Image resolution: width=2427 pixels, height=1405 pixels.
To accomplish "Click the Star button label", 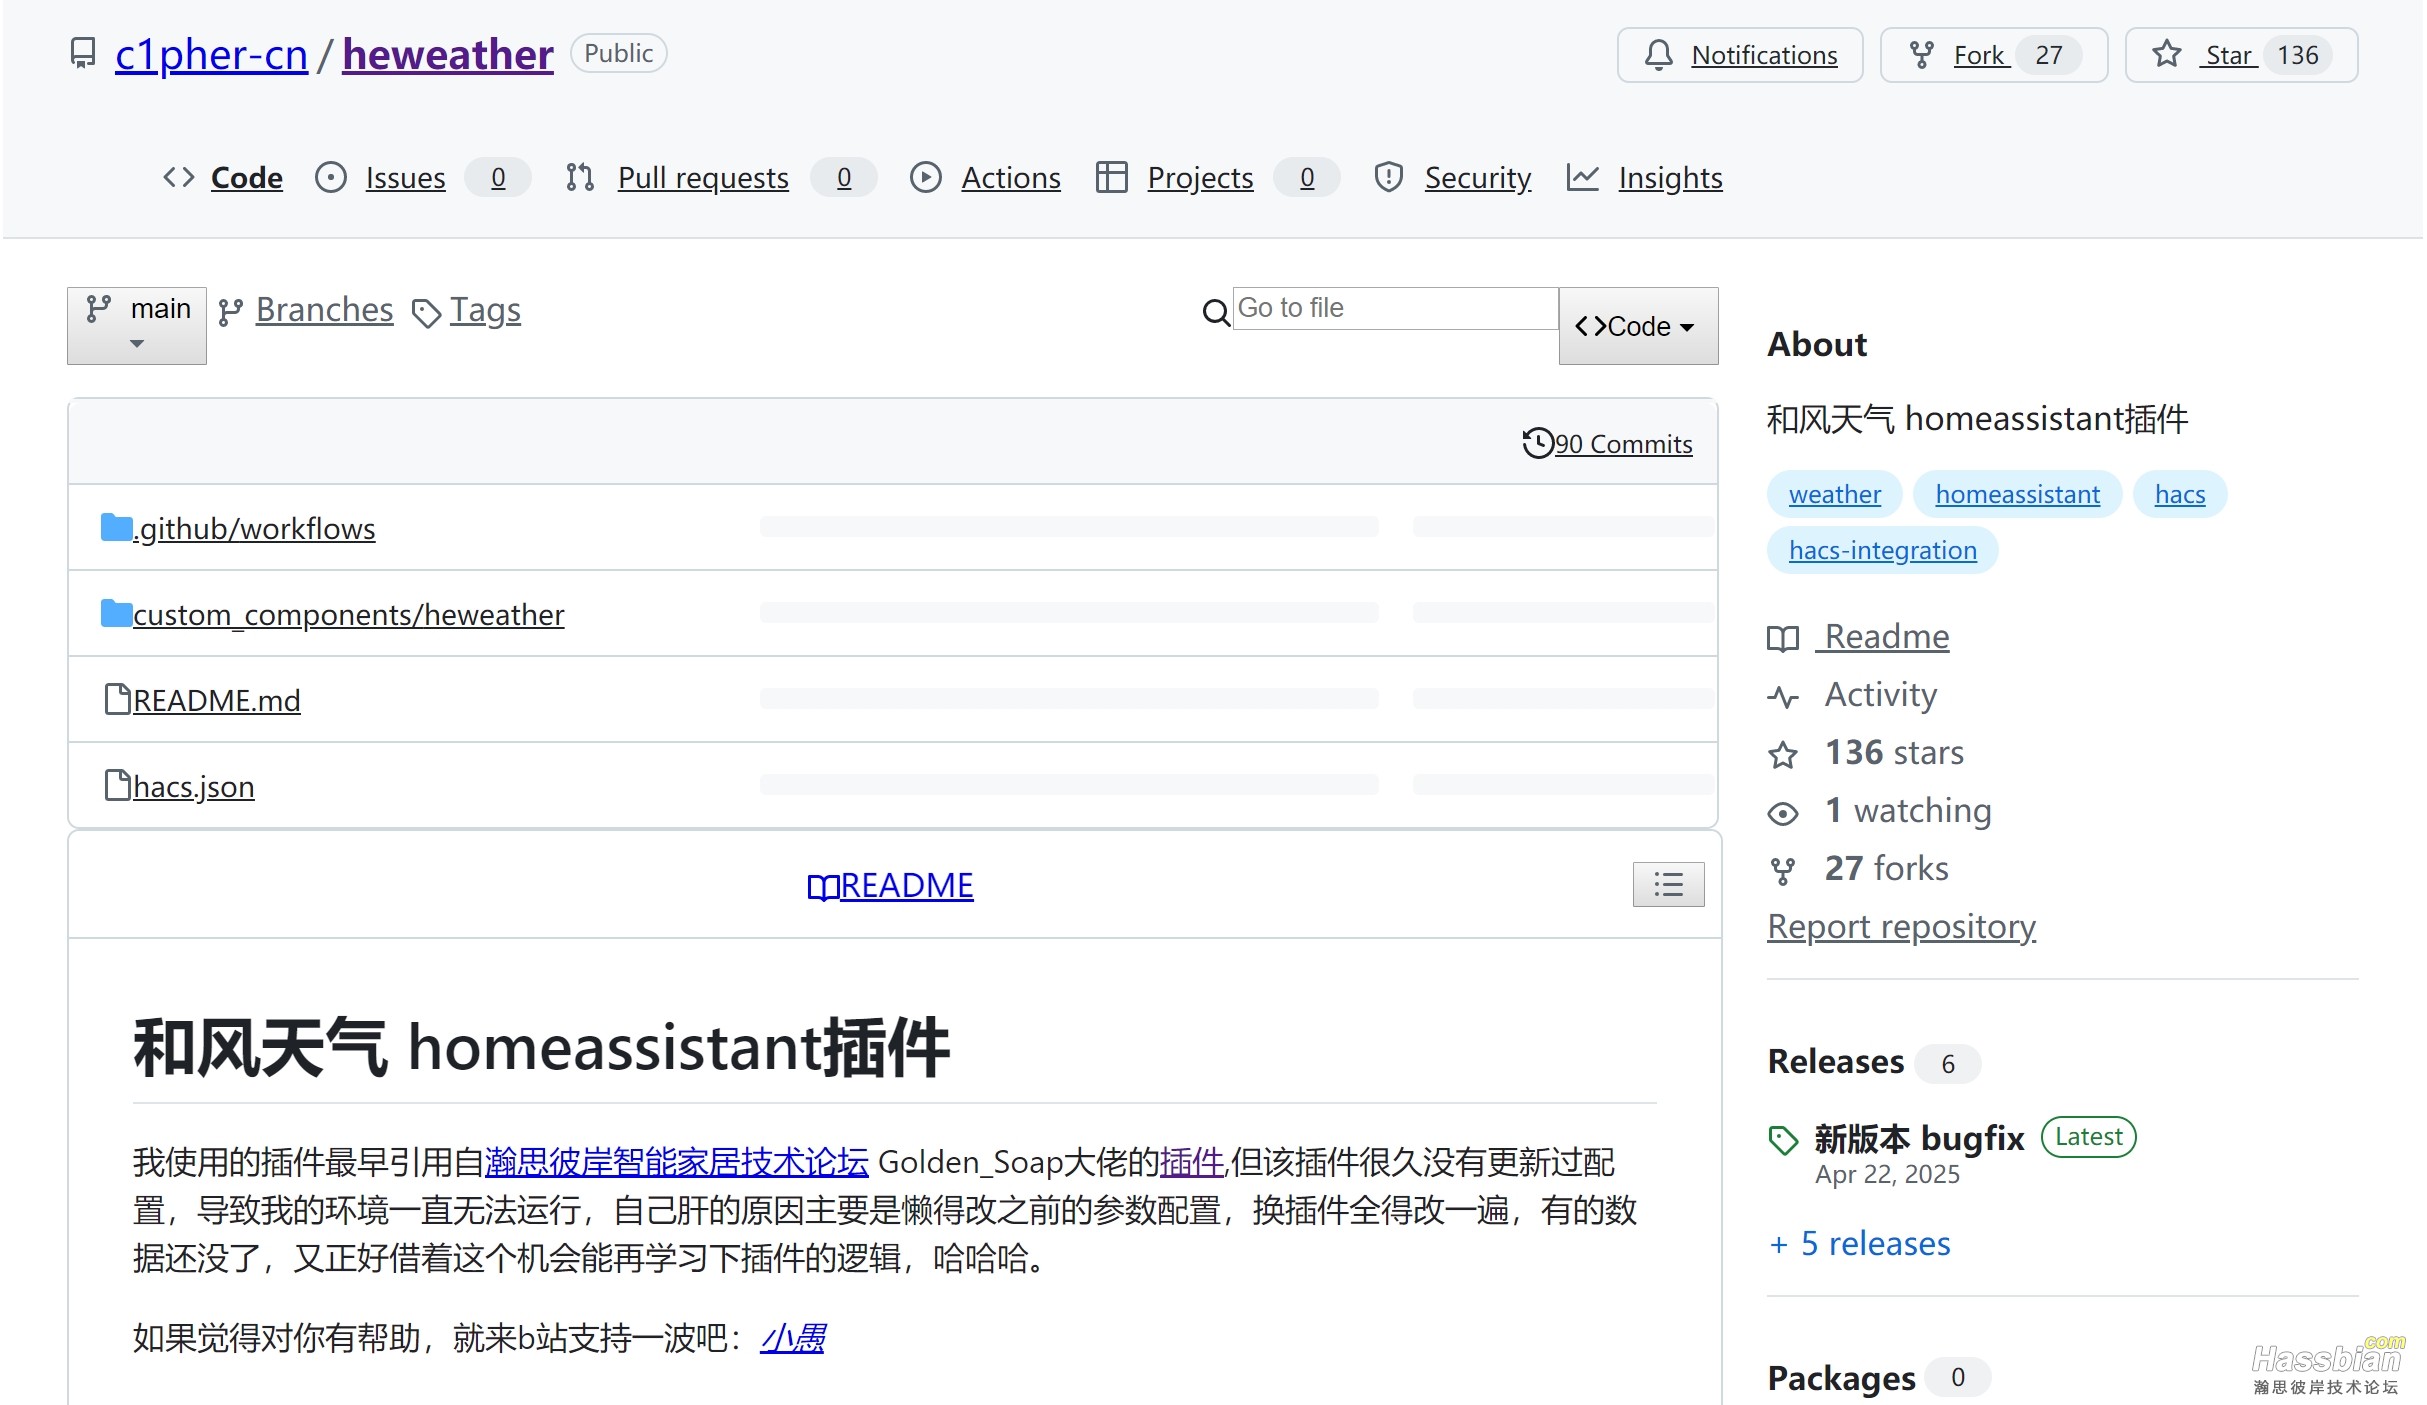I will pyautogui.click(x=2229, y=55).
